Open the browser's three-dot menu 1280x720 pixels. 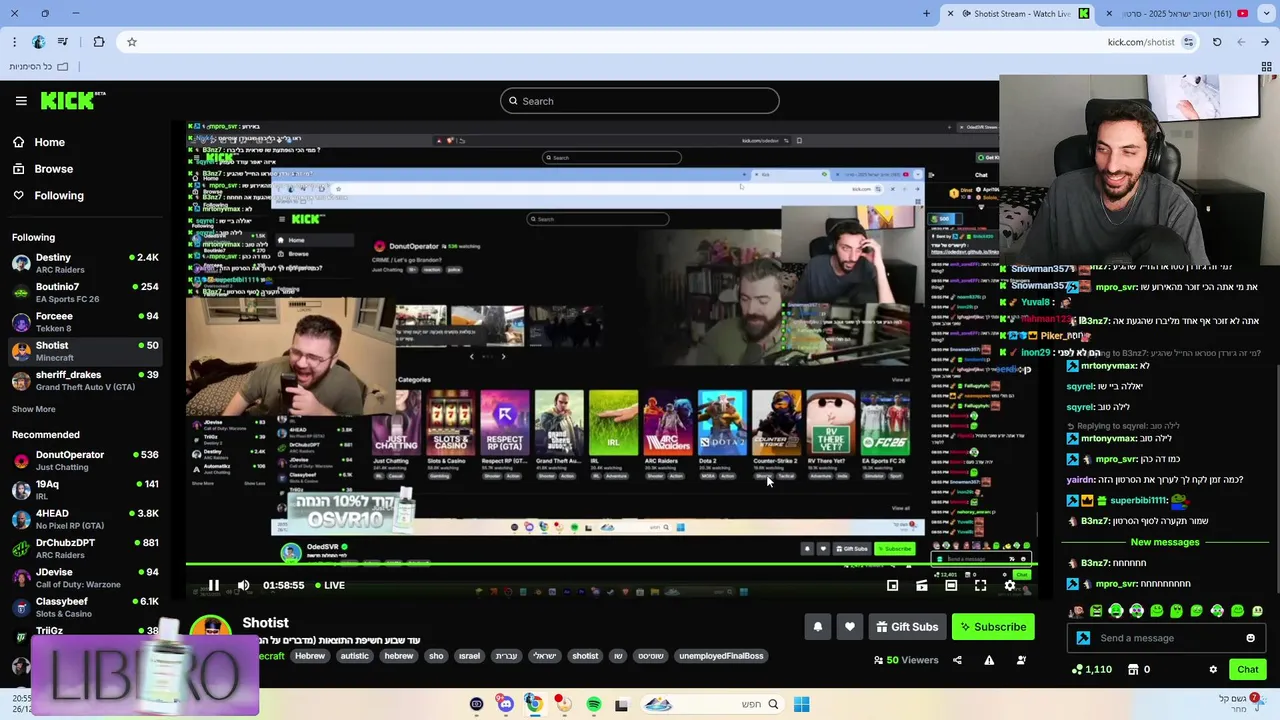tap(14, 42)
